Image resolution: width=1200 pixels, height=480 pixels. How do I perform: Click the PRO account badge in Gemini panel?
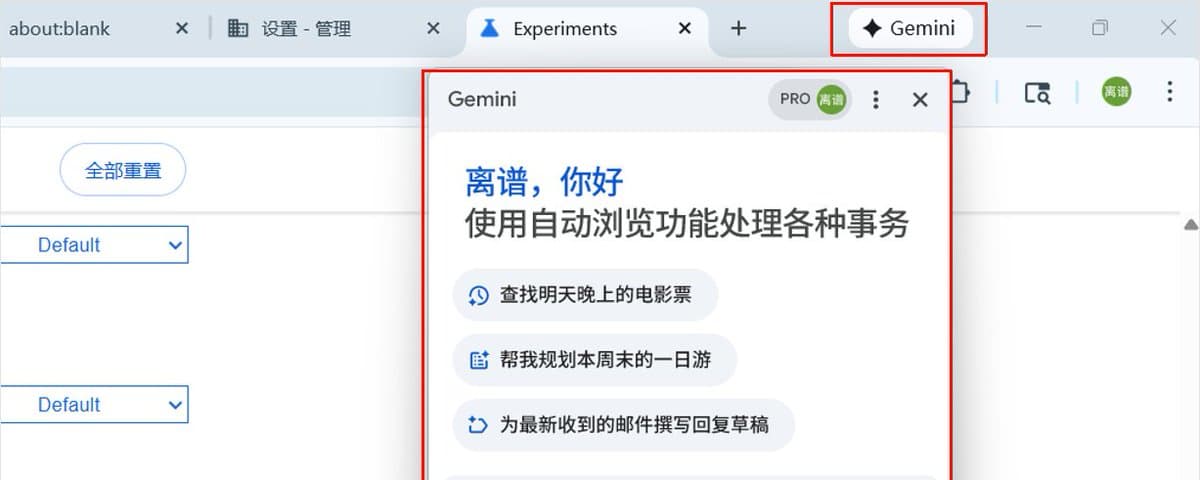tap(809, 99)
